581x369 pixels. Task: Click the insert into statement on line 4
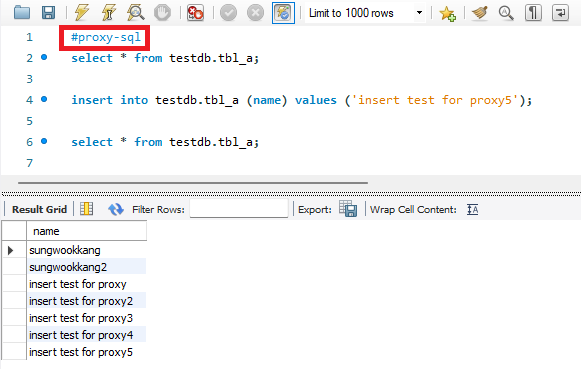(x=302, y=100)
